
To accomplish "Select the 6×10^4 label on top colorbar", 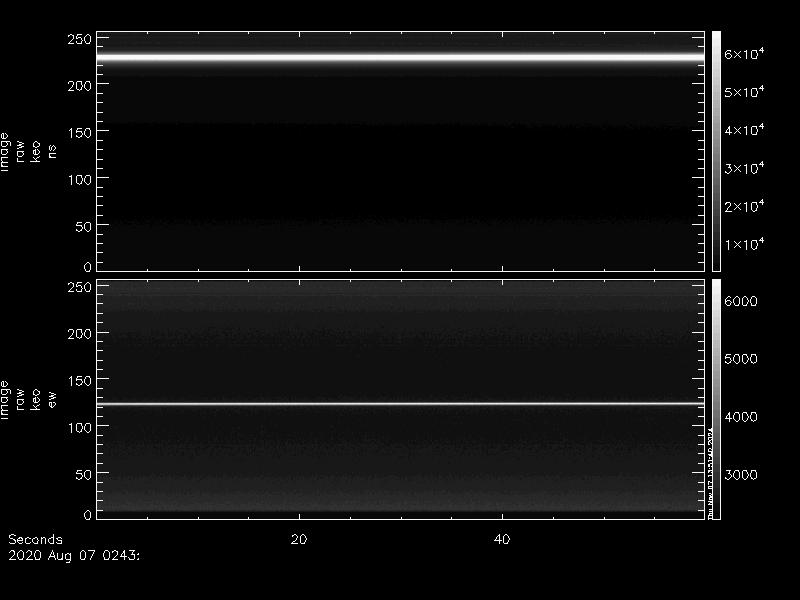I will (x=744, y=55).
